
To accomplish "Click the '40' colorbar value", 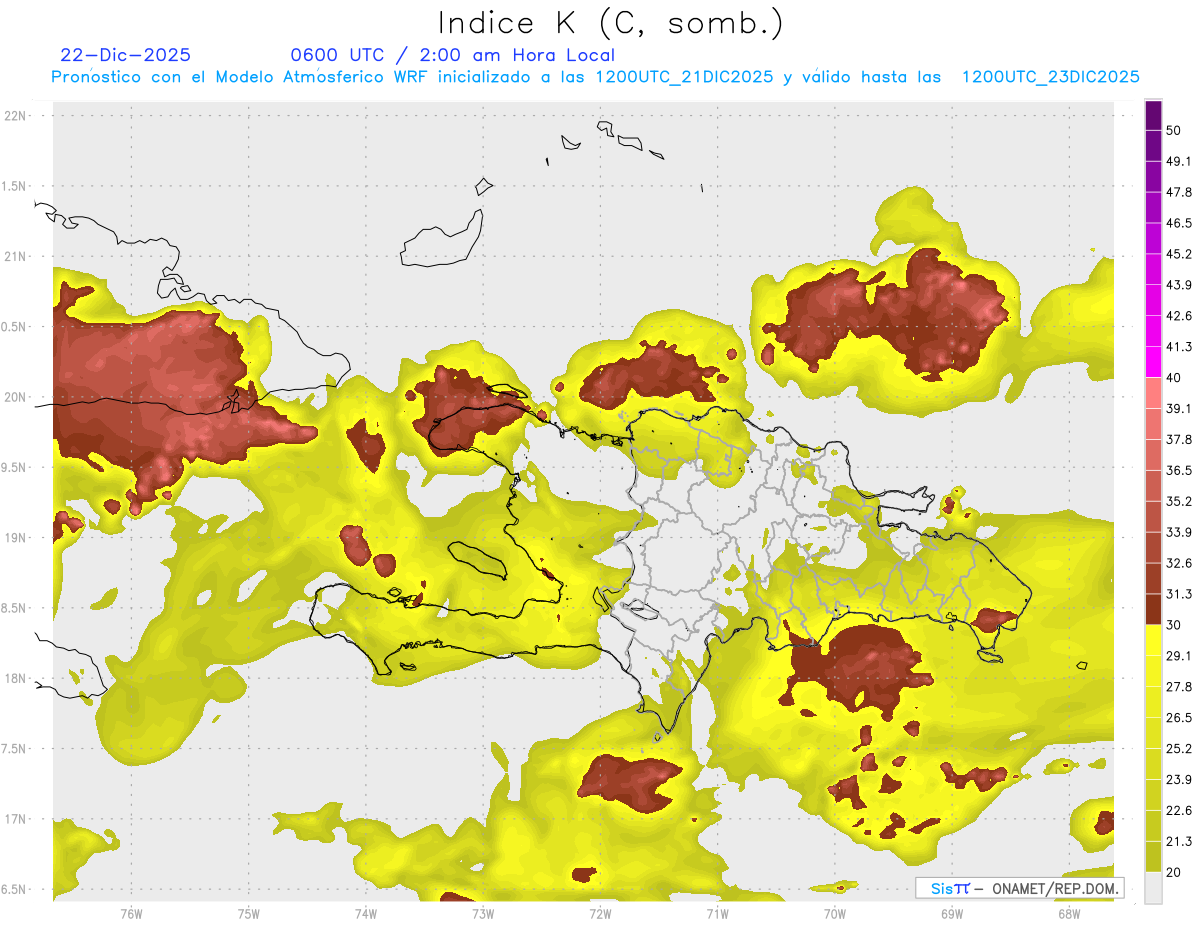I will coord(1174,377).
